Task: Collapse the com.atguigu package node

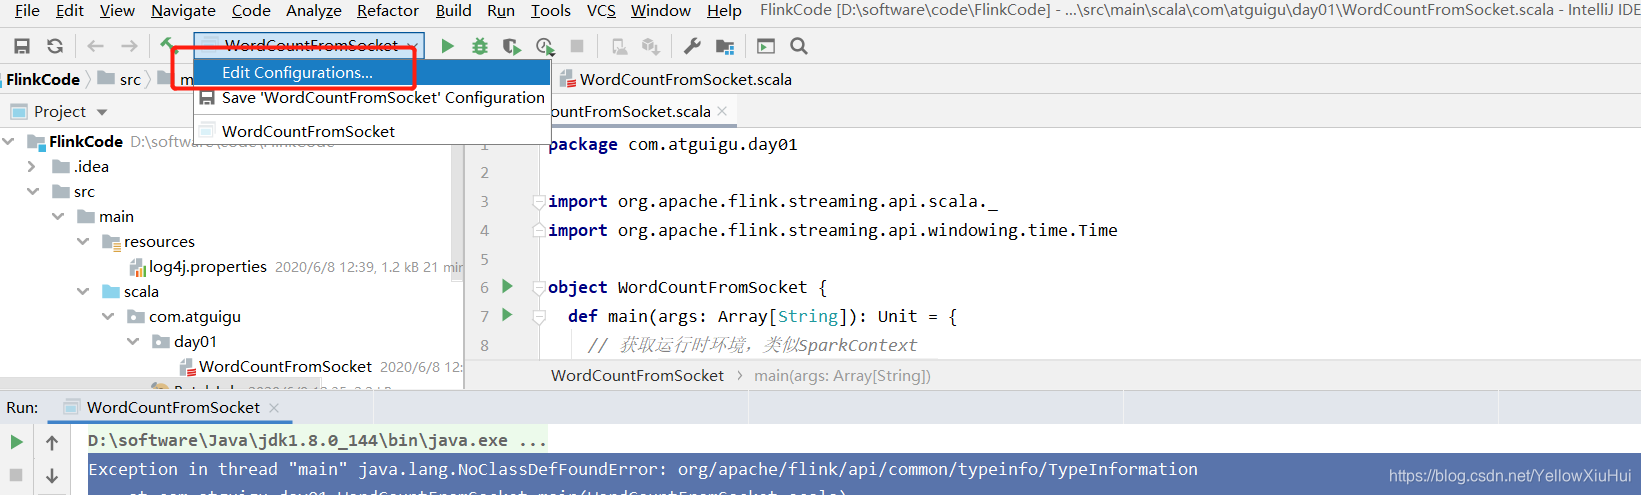Action: click(108, 316)
